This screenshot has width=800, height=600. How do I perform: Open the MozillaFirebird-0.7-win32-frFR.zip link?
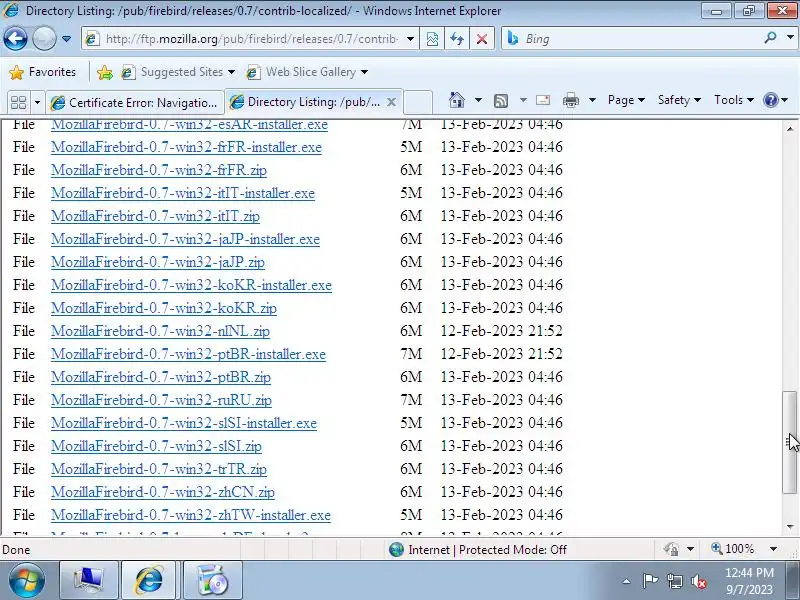click(159, 170)
